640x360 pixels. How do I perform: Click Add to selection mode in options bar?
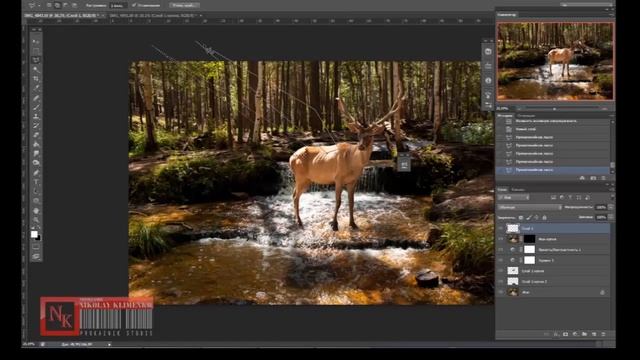click(x=57, y=5)
